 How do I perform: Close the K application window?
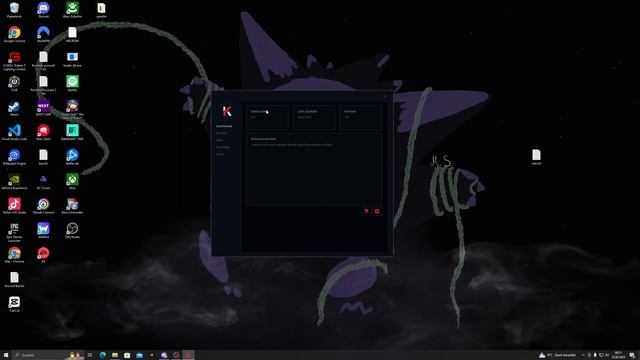pos(384,97)
